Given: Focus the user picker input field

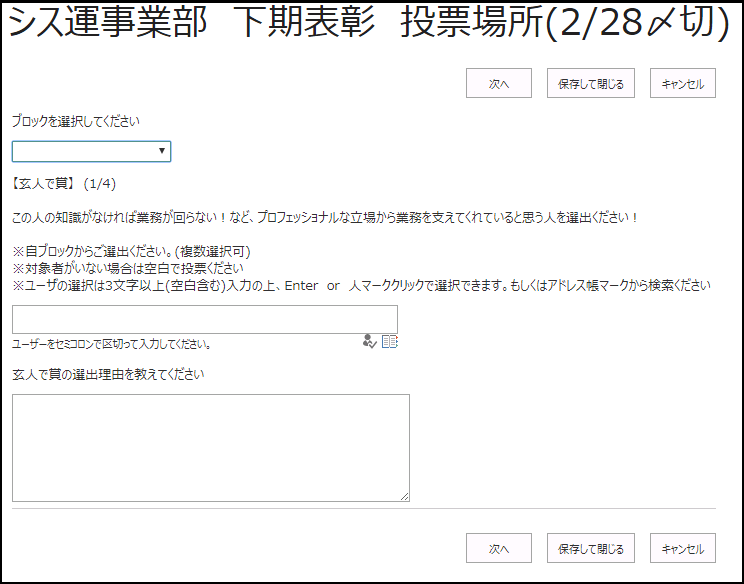Looking at the screenshot, I should (205, 319).
